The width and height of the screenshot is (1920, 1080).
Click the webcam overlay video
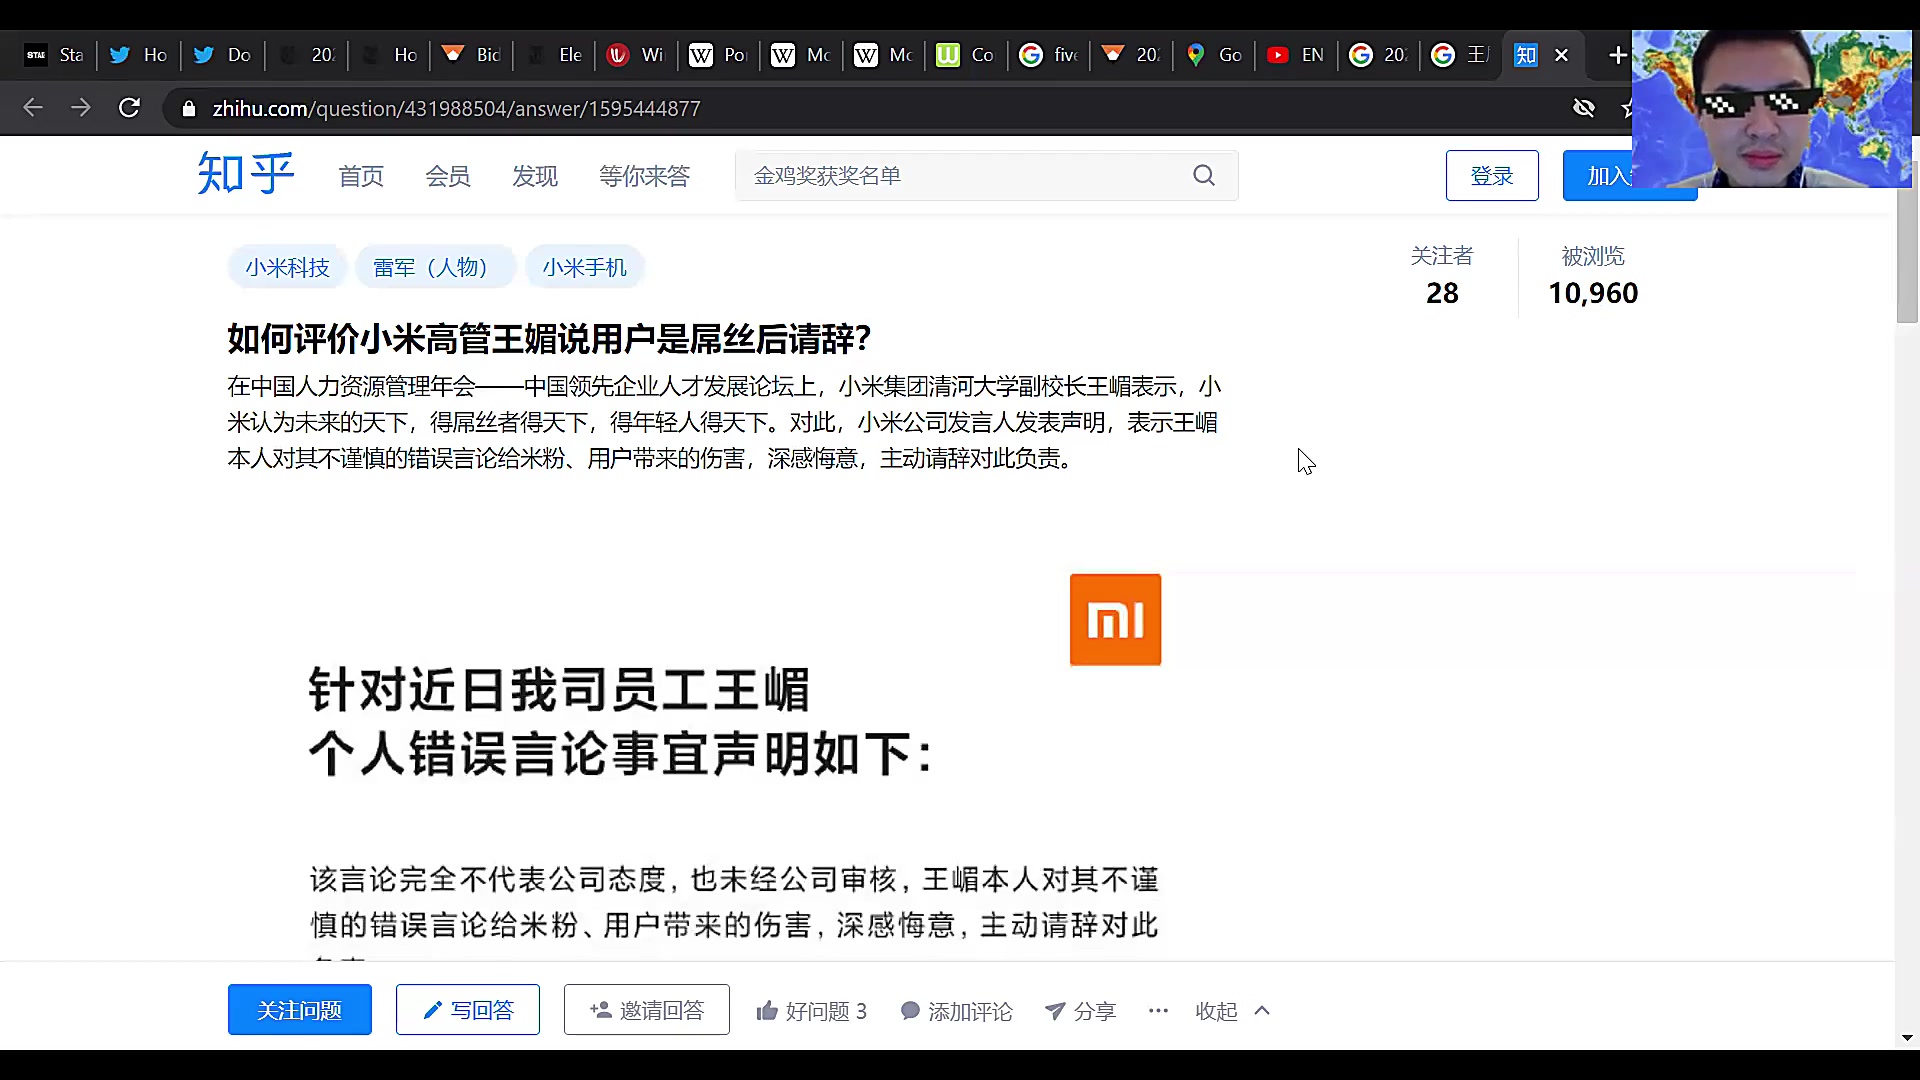coord(1772,109)
